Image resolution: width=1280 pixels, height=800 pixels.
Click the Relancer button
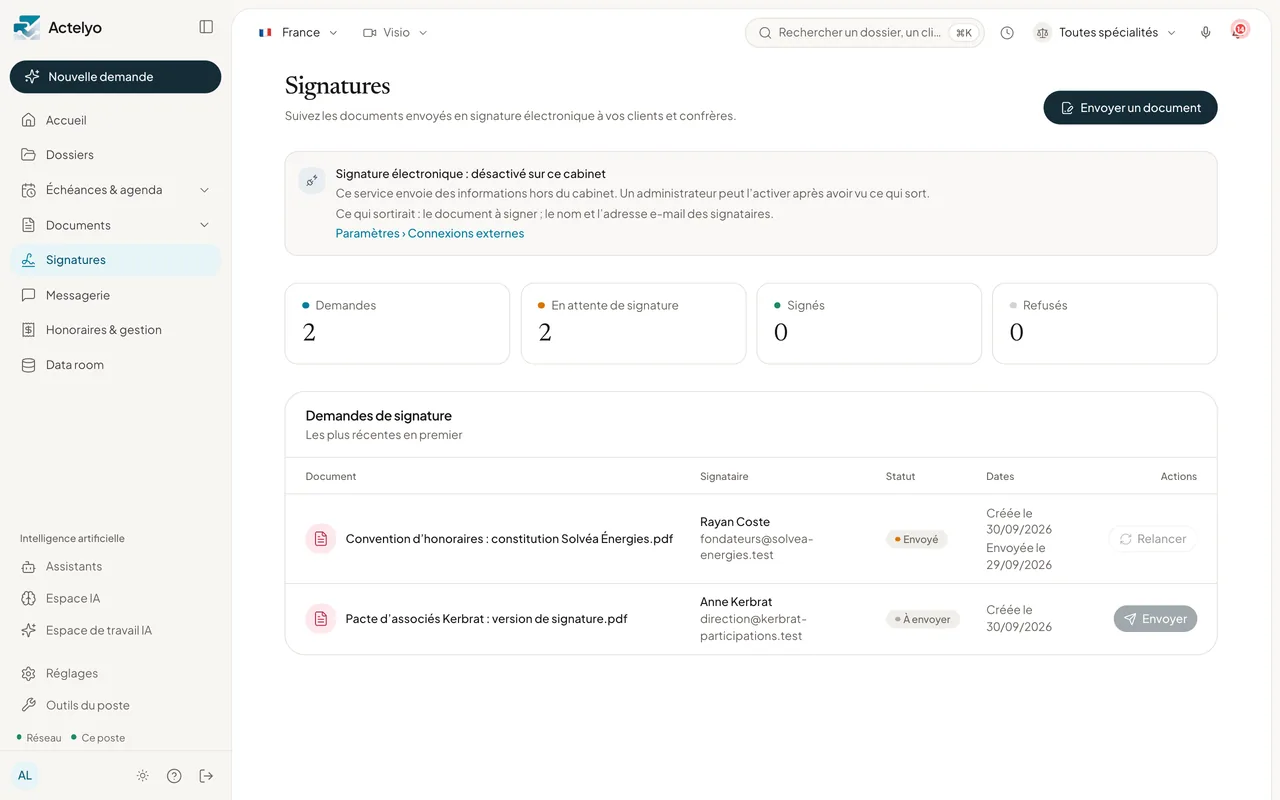coord(1153,539)
